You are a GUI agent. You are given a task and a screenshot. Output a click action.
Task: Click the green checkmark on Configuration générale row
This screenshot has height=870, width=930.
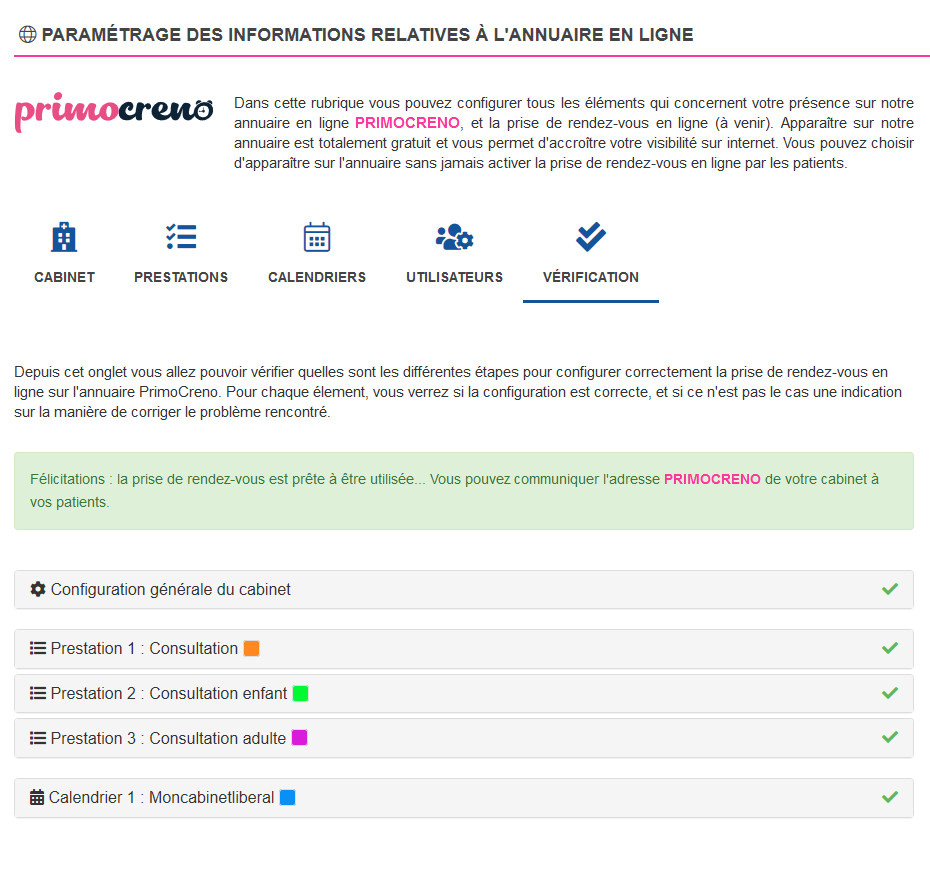[890, 589]
